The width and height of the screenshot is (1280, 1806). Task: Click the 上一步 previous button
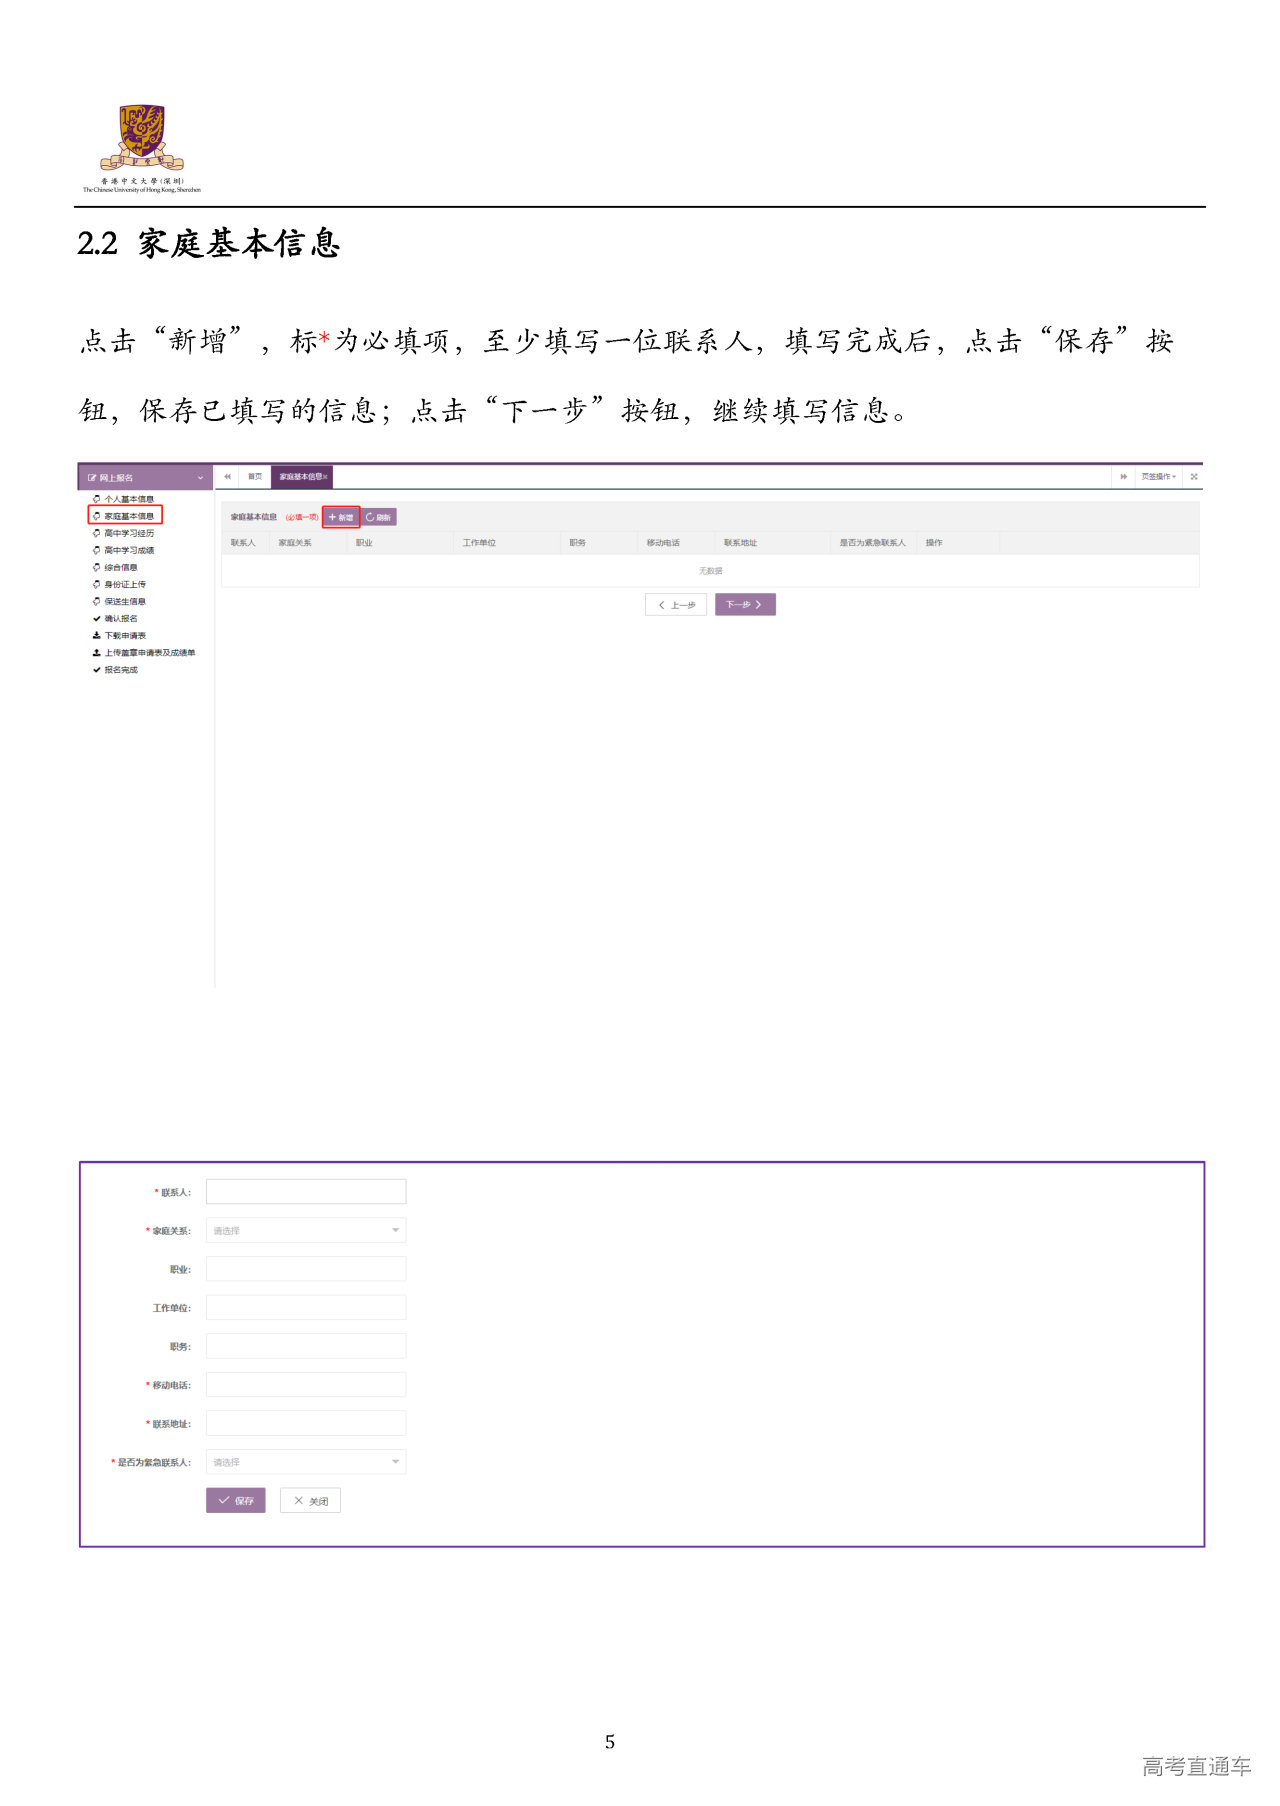pyautogui.click(x=676, y=605)
